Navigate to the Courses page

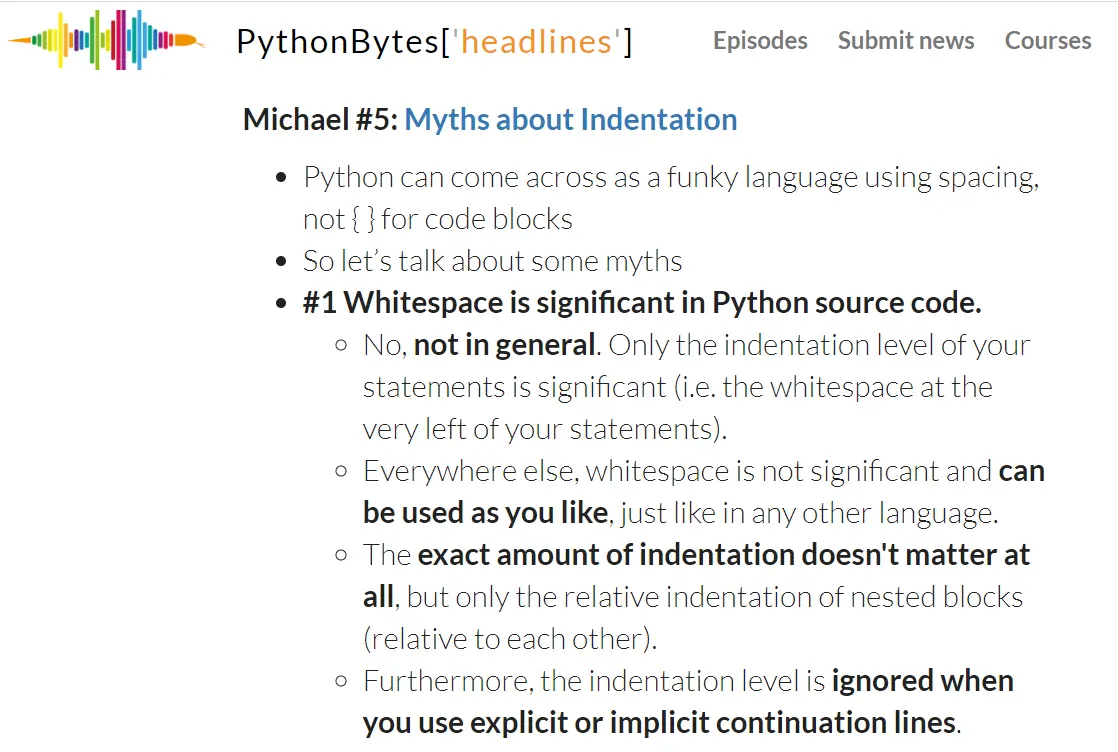[x=1048, y=41]
